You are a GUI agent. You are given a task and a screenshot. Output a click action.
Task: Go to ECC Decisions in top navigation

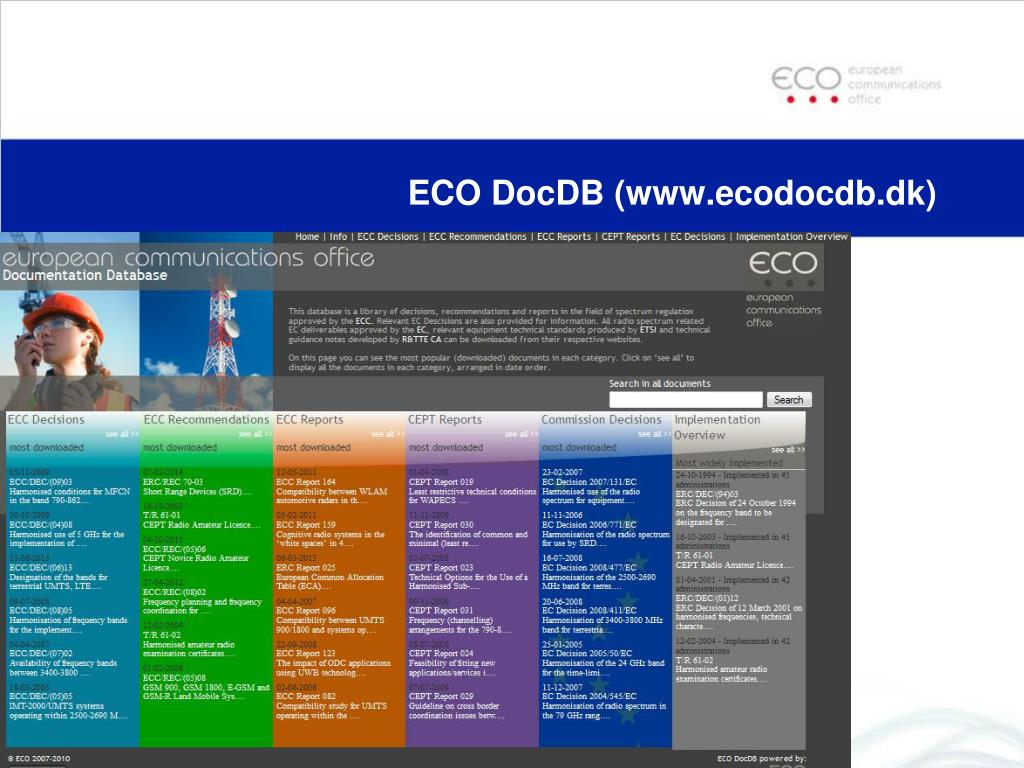[x=387, y=237]
